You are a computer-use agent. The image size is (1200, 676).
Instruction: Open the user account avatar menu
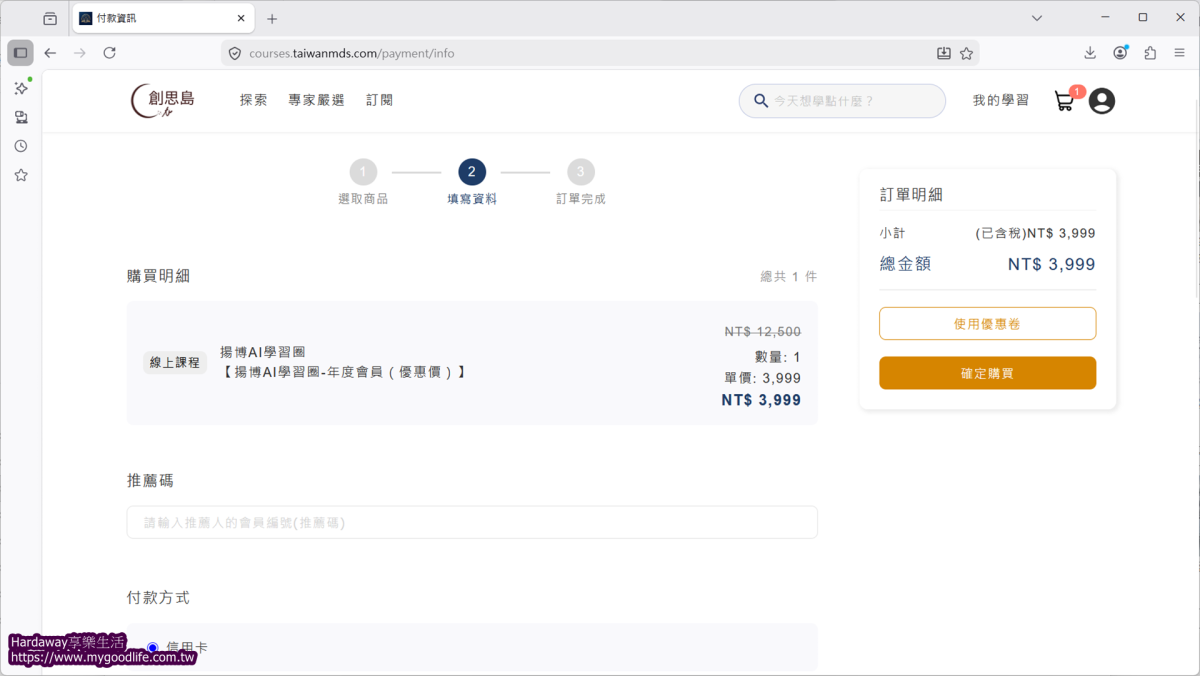click(1102, 101)
